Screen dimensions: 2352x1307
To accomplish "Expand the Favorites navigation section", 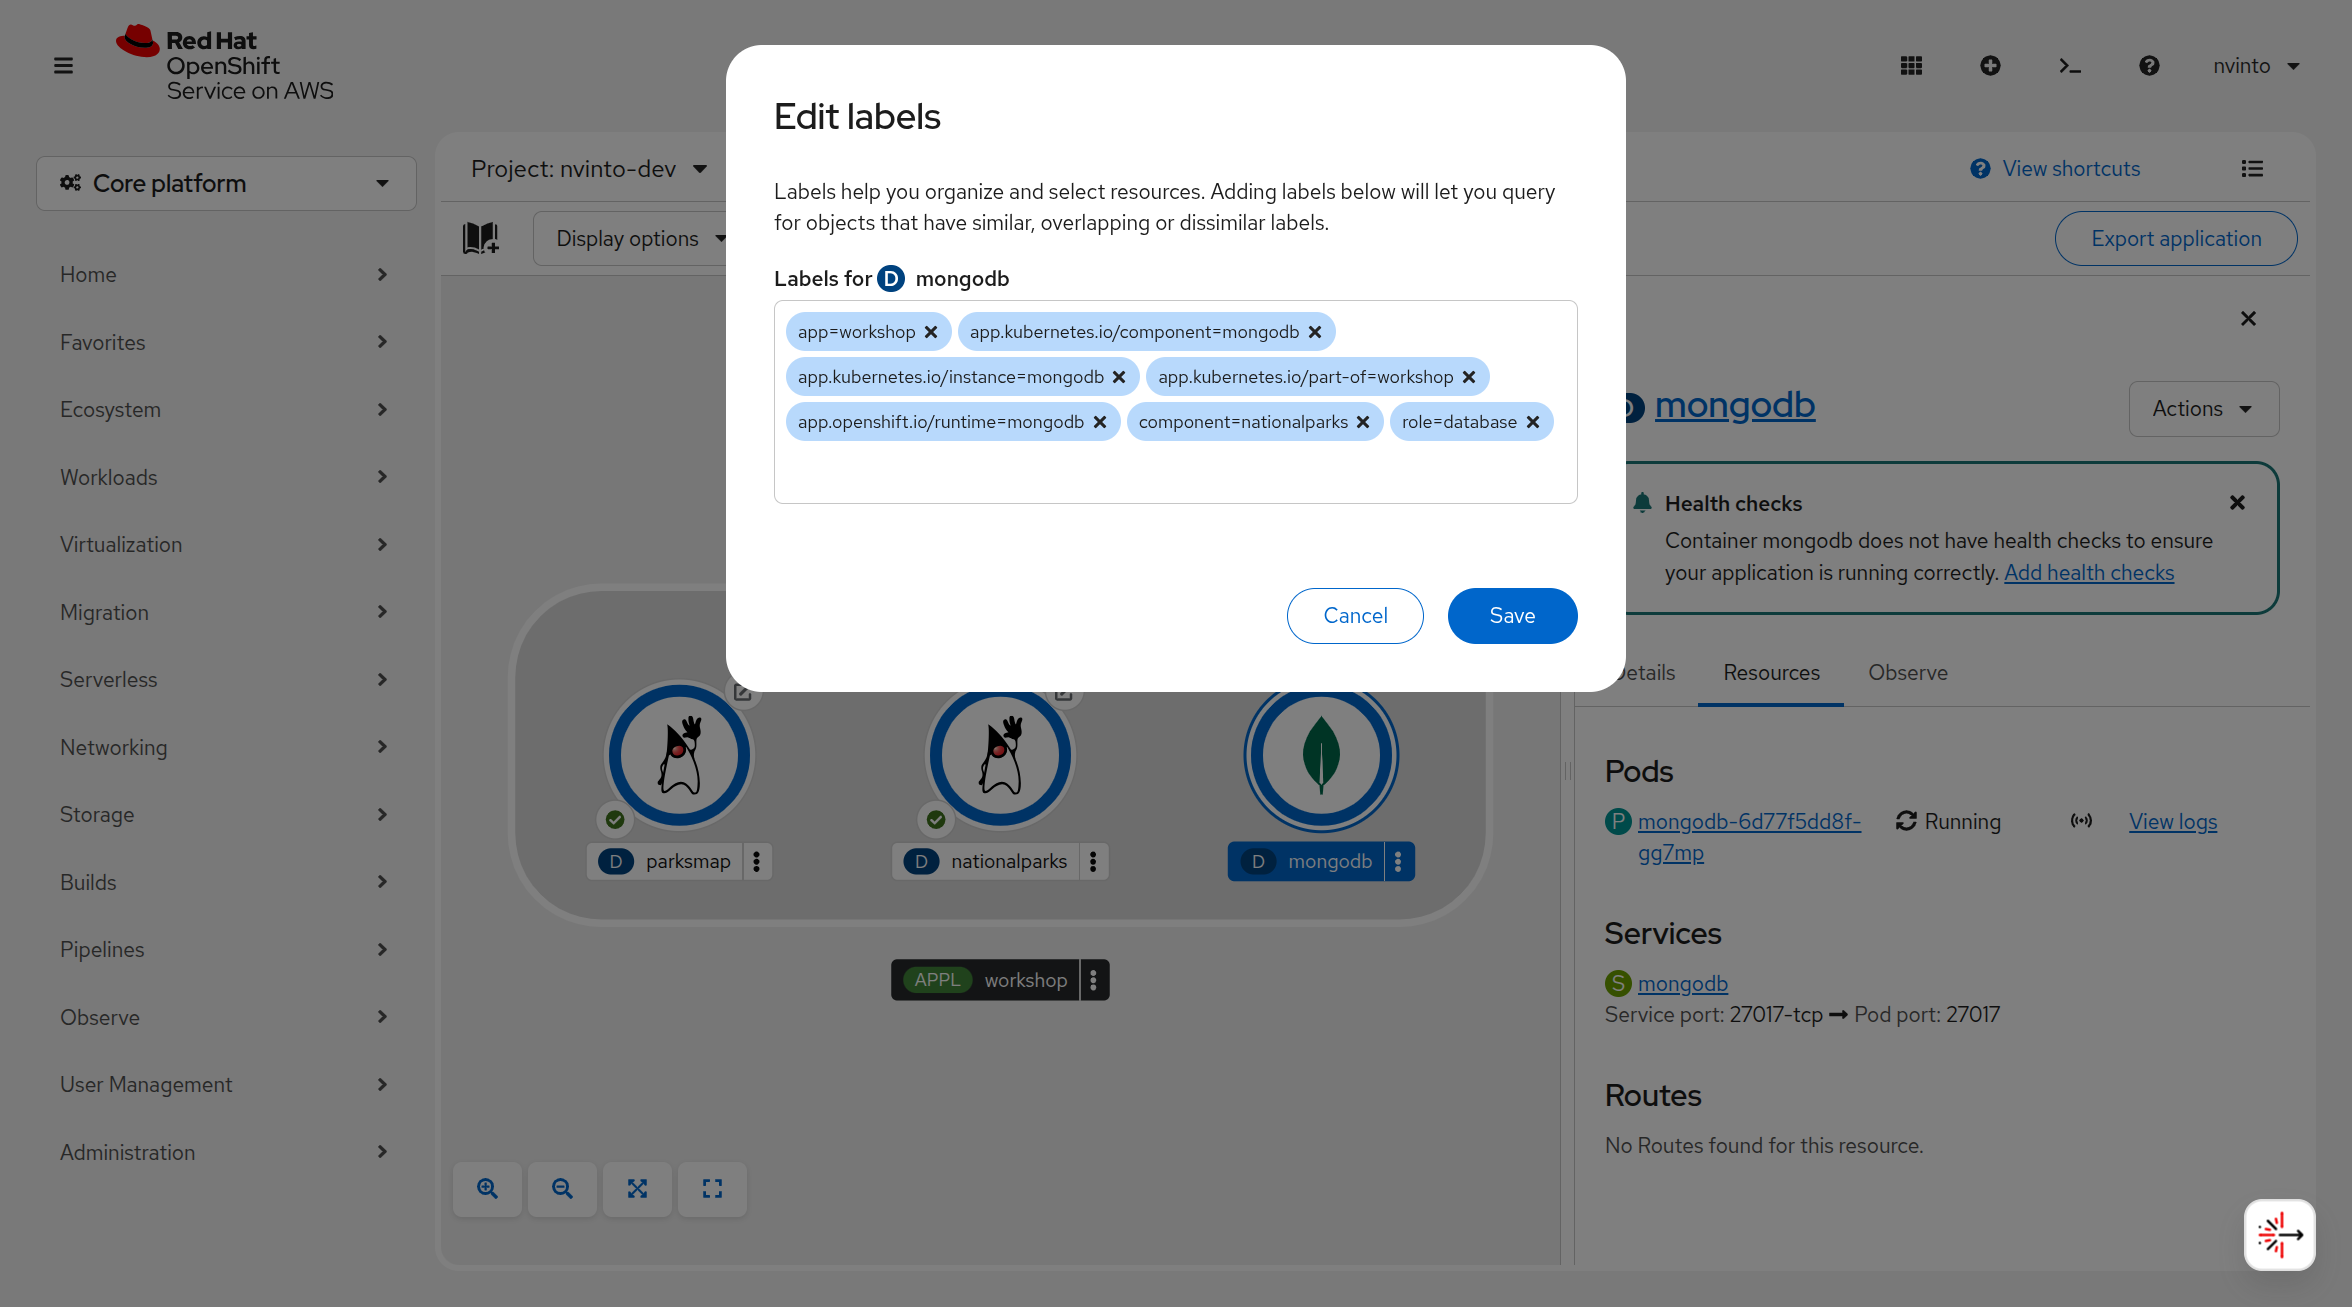I will [224, 342].
